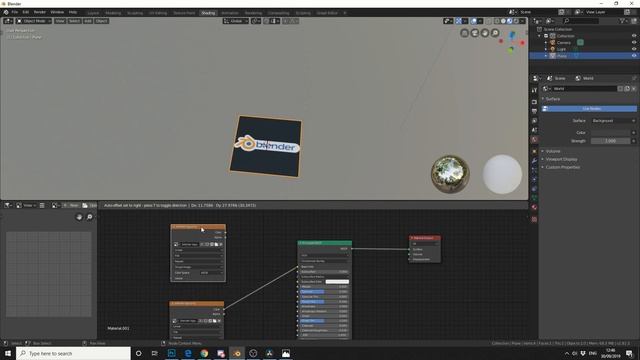Image resolution: width=640 pixels, height=360 pixels.
Task: Open the Output properties tab
Action: click(x=534, y=111)
